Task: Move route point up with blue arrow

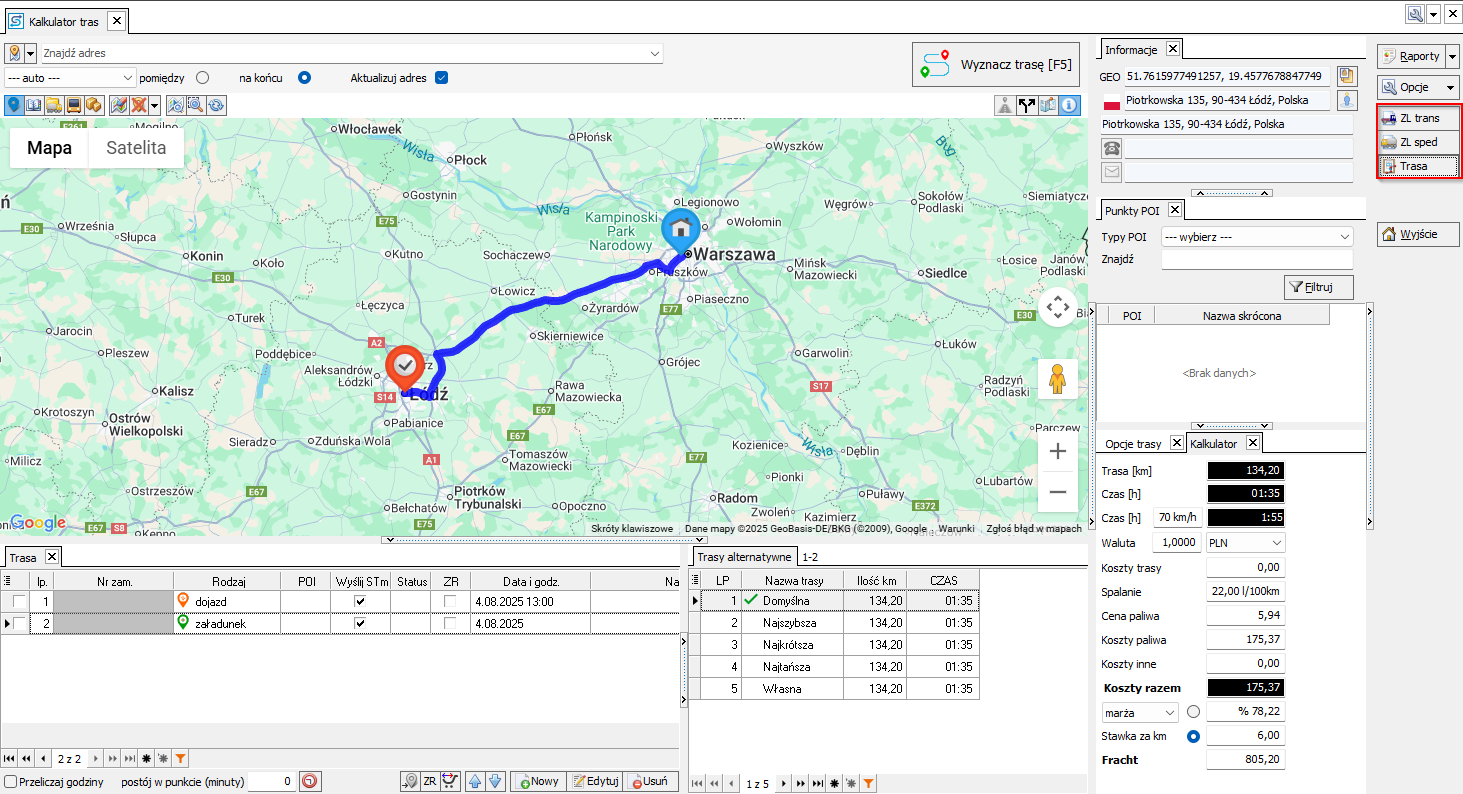Action: 475,782
